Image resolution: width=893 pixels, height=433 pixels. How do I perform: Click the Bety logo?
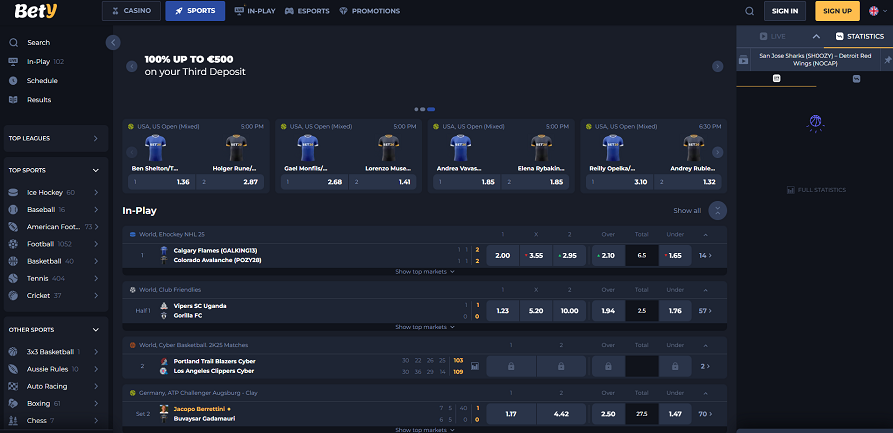click(36, 10)
